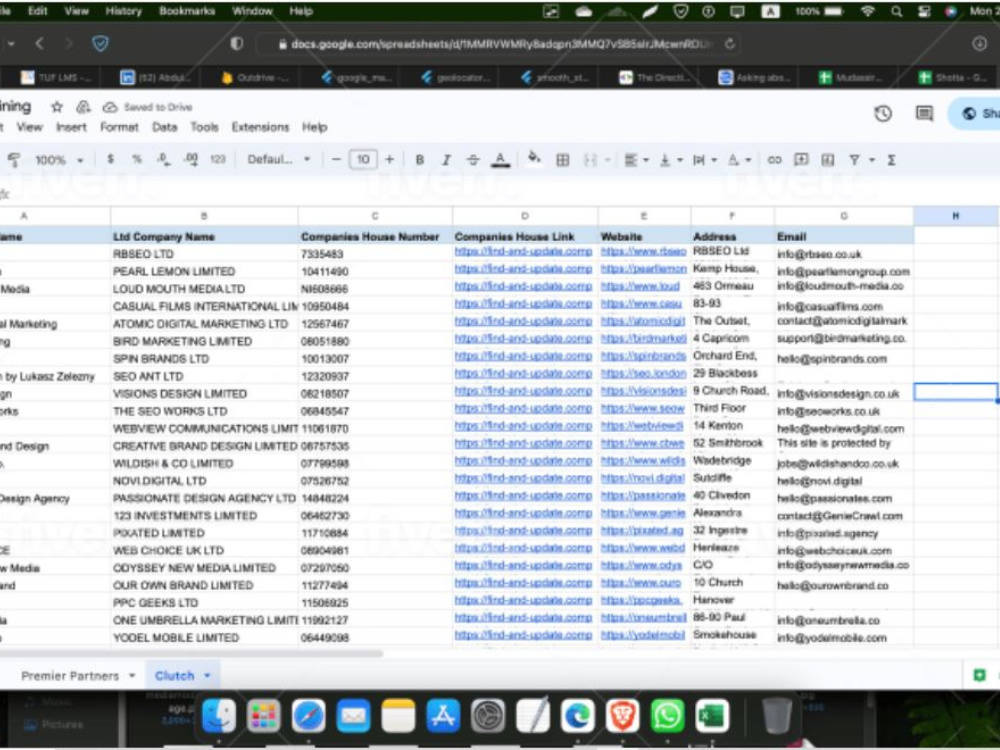
Task: Open Premier Partners tab dropdown arrow
Action: tap(132, 675)
